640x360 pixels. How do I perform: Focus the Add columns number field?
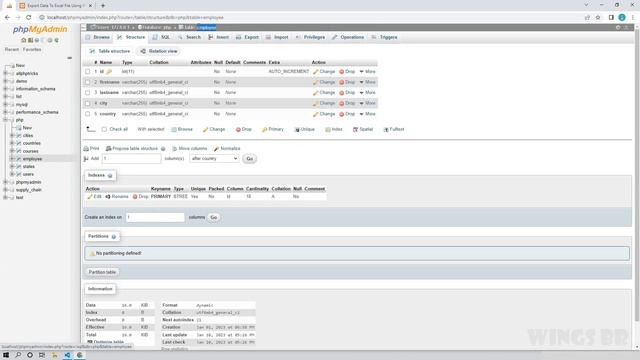131,158
